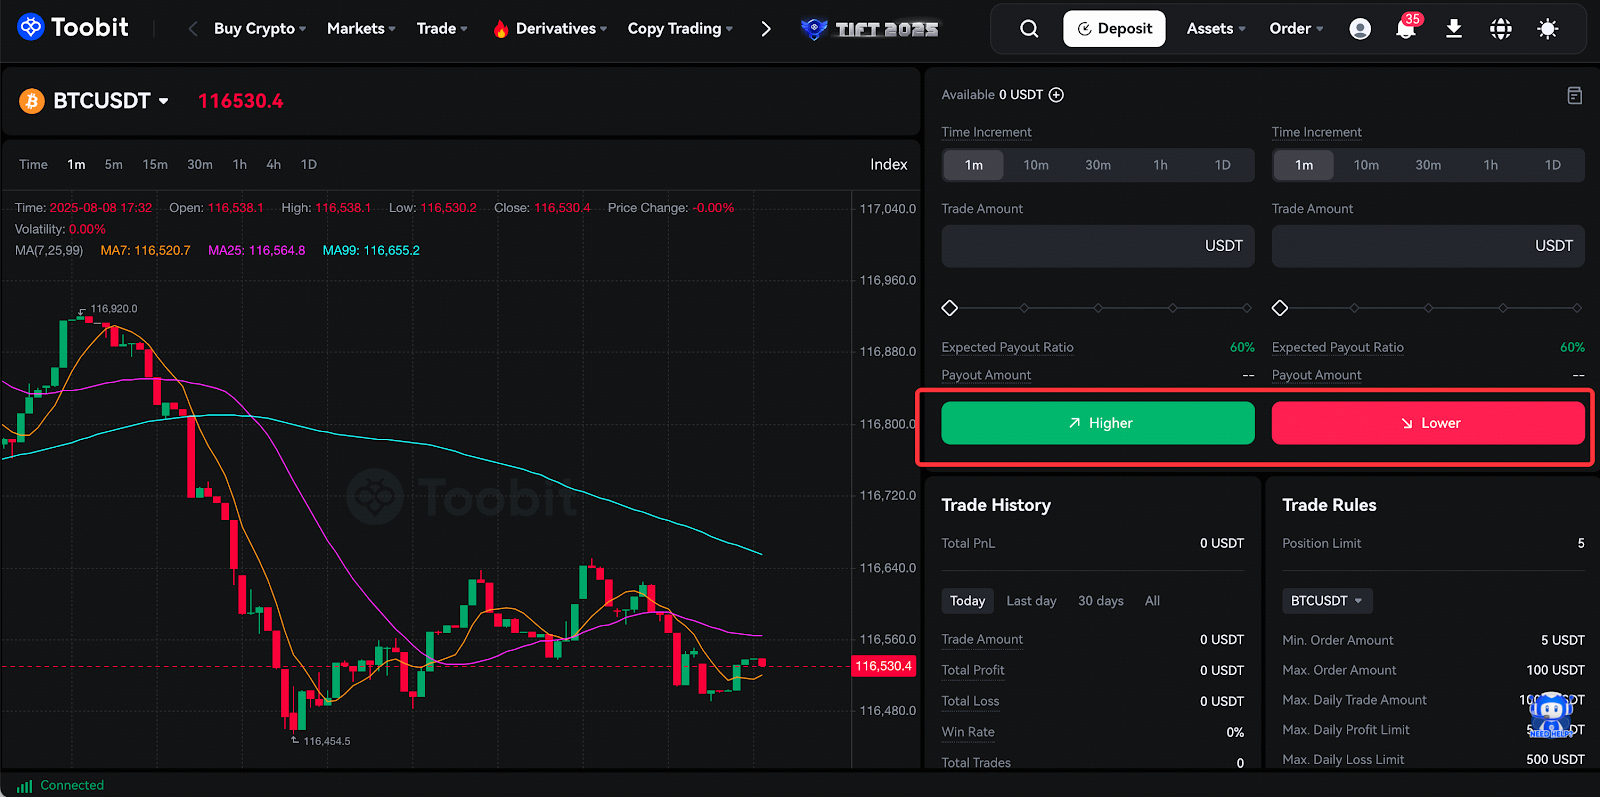
Task: Expand the Derivatives menu
Action: coord(561,29)
